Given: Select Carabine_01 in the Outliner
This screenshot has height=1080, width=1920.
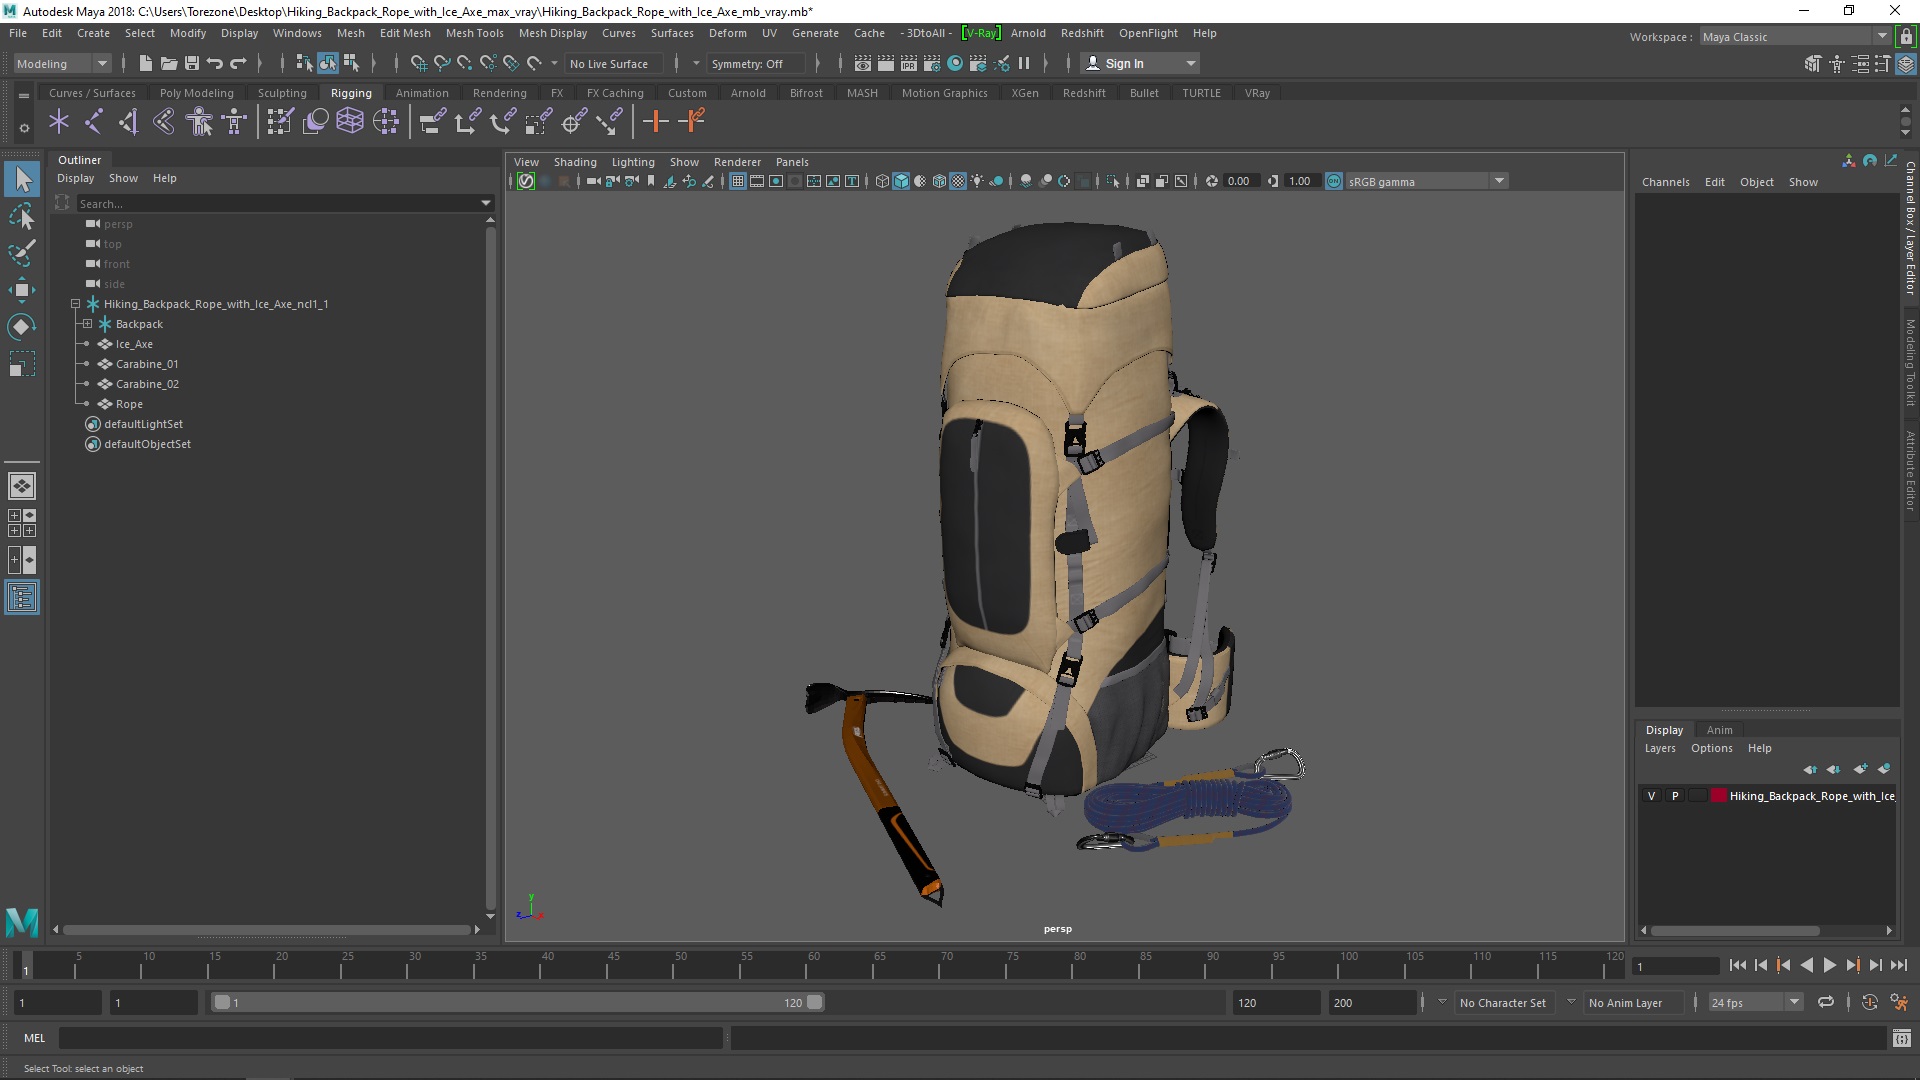Looking at the screenshot, I should click(147, 364).
